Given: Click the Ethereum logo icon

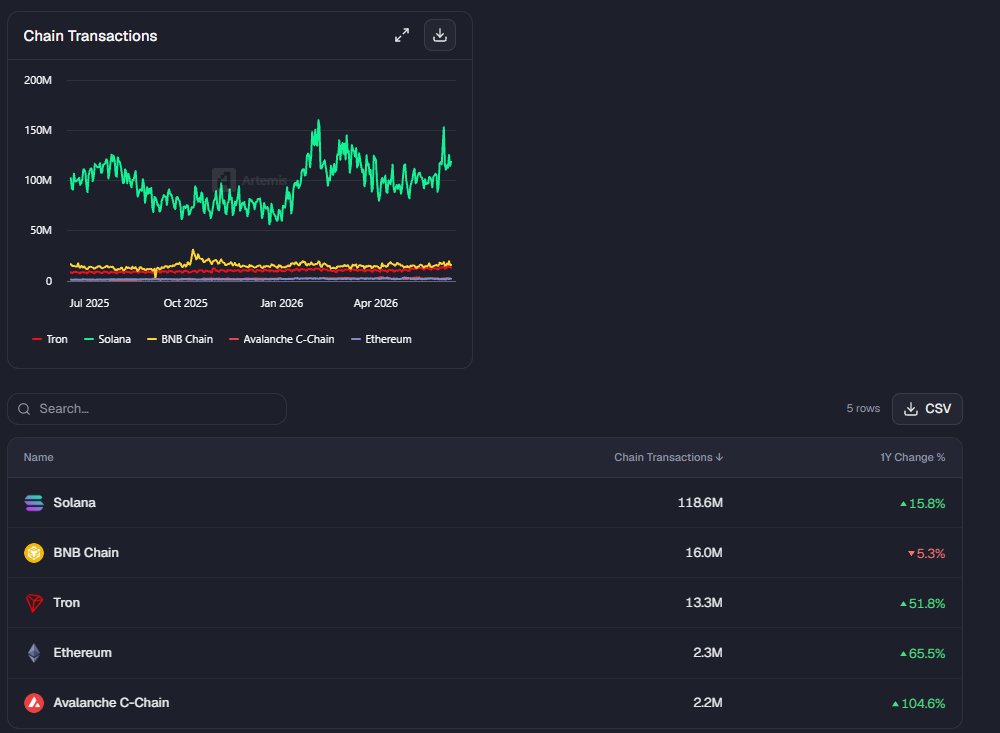Looking at the screenshot, I should 34,653.
